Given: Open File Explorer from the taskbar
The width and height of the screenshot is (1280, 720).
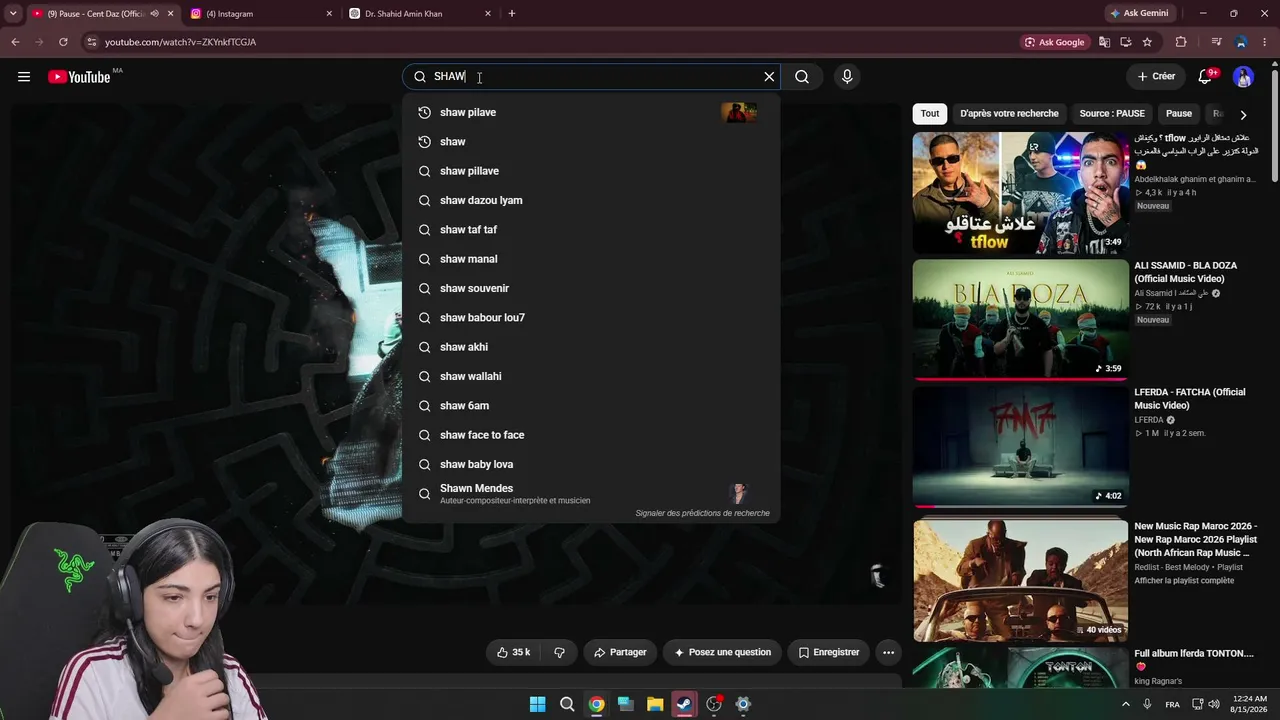Looking at the screenshot, I should (655, 704).
